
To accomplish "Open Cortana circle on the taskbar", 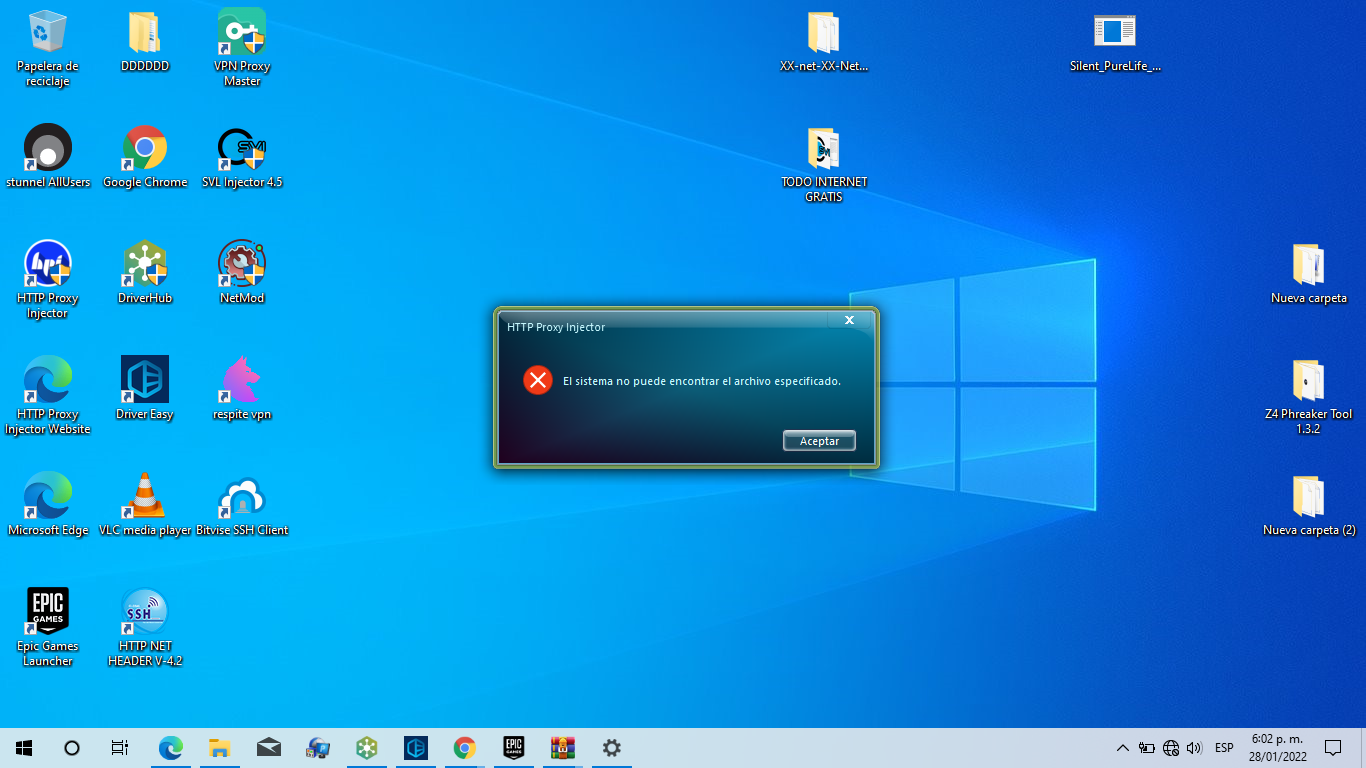I will click(72, 748).
